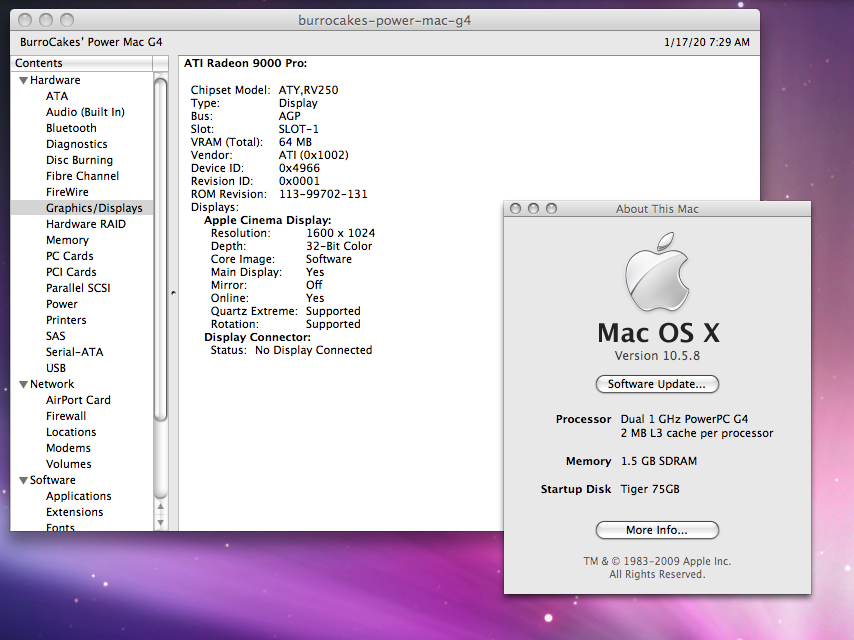Show Printers information
Image resolution: width=854 pixels, height=640 pixels.
pos(66,320)
